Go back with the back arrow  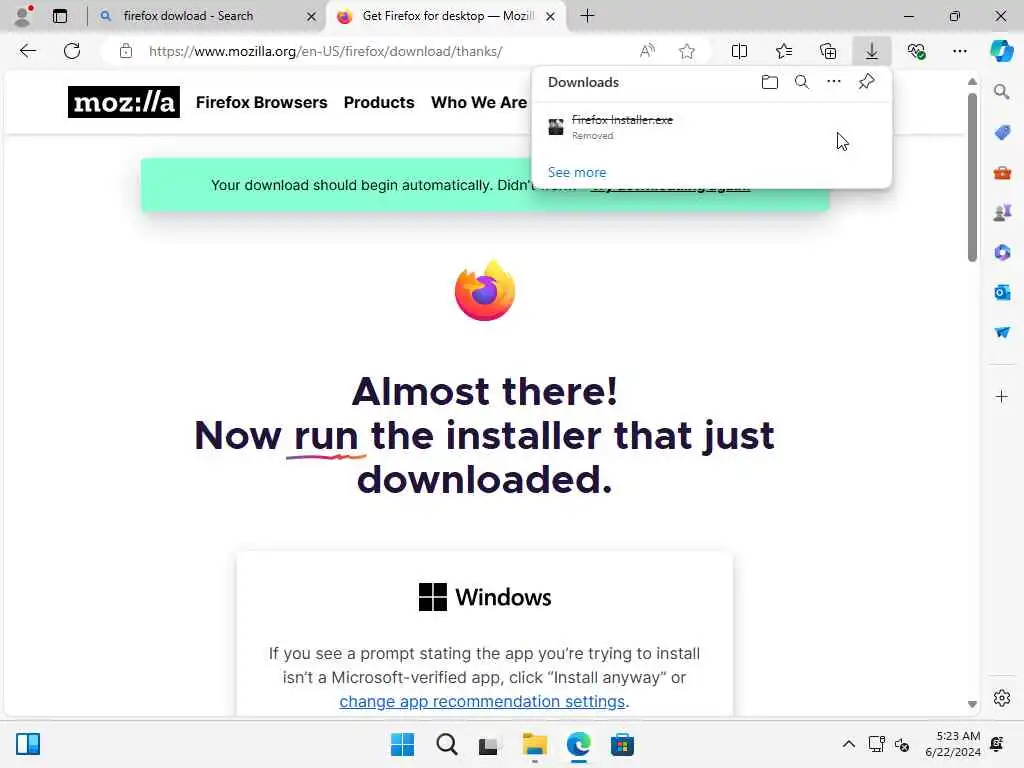pyautogui.click(x=27, y=51)
